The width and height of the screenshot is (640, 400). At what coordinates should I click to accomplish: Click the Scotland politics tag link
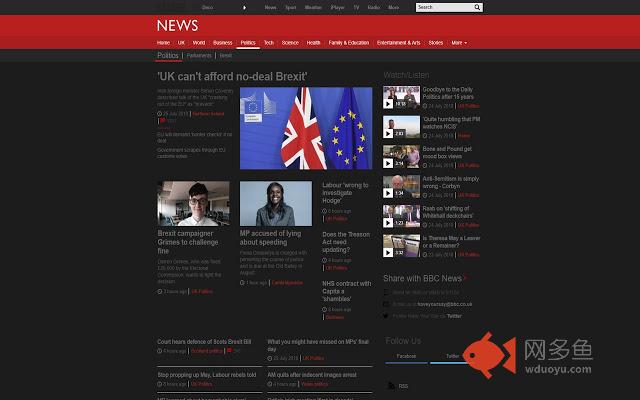point(207,351)
